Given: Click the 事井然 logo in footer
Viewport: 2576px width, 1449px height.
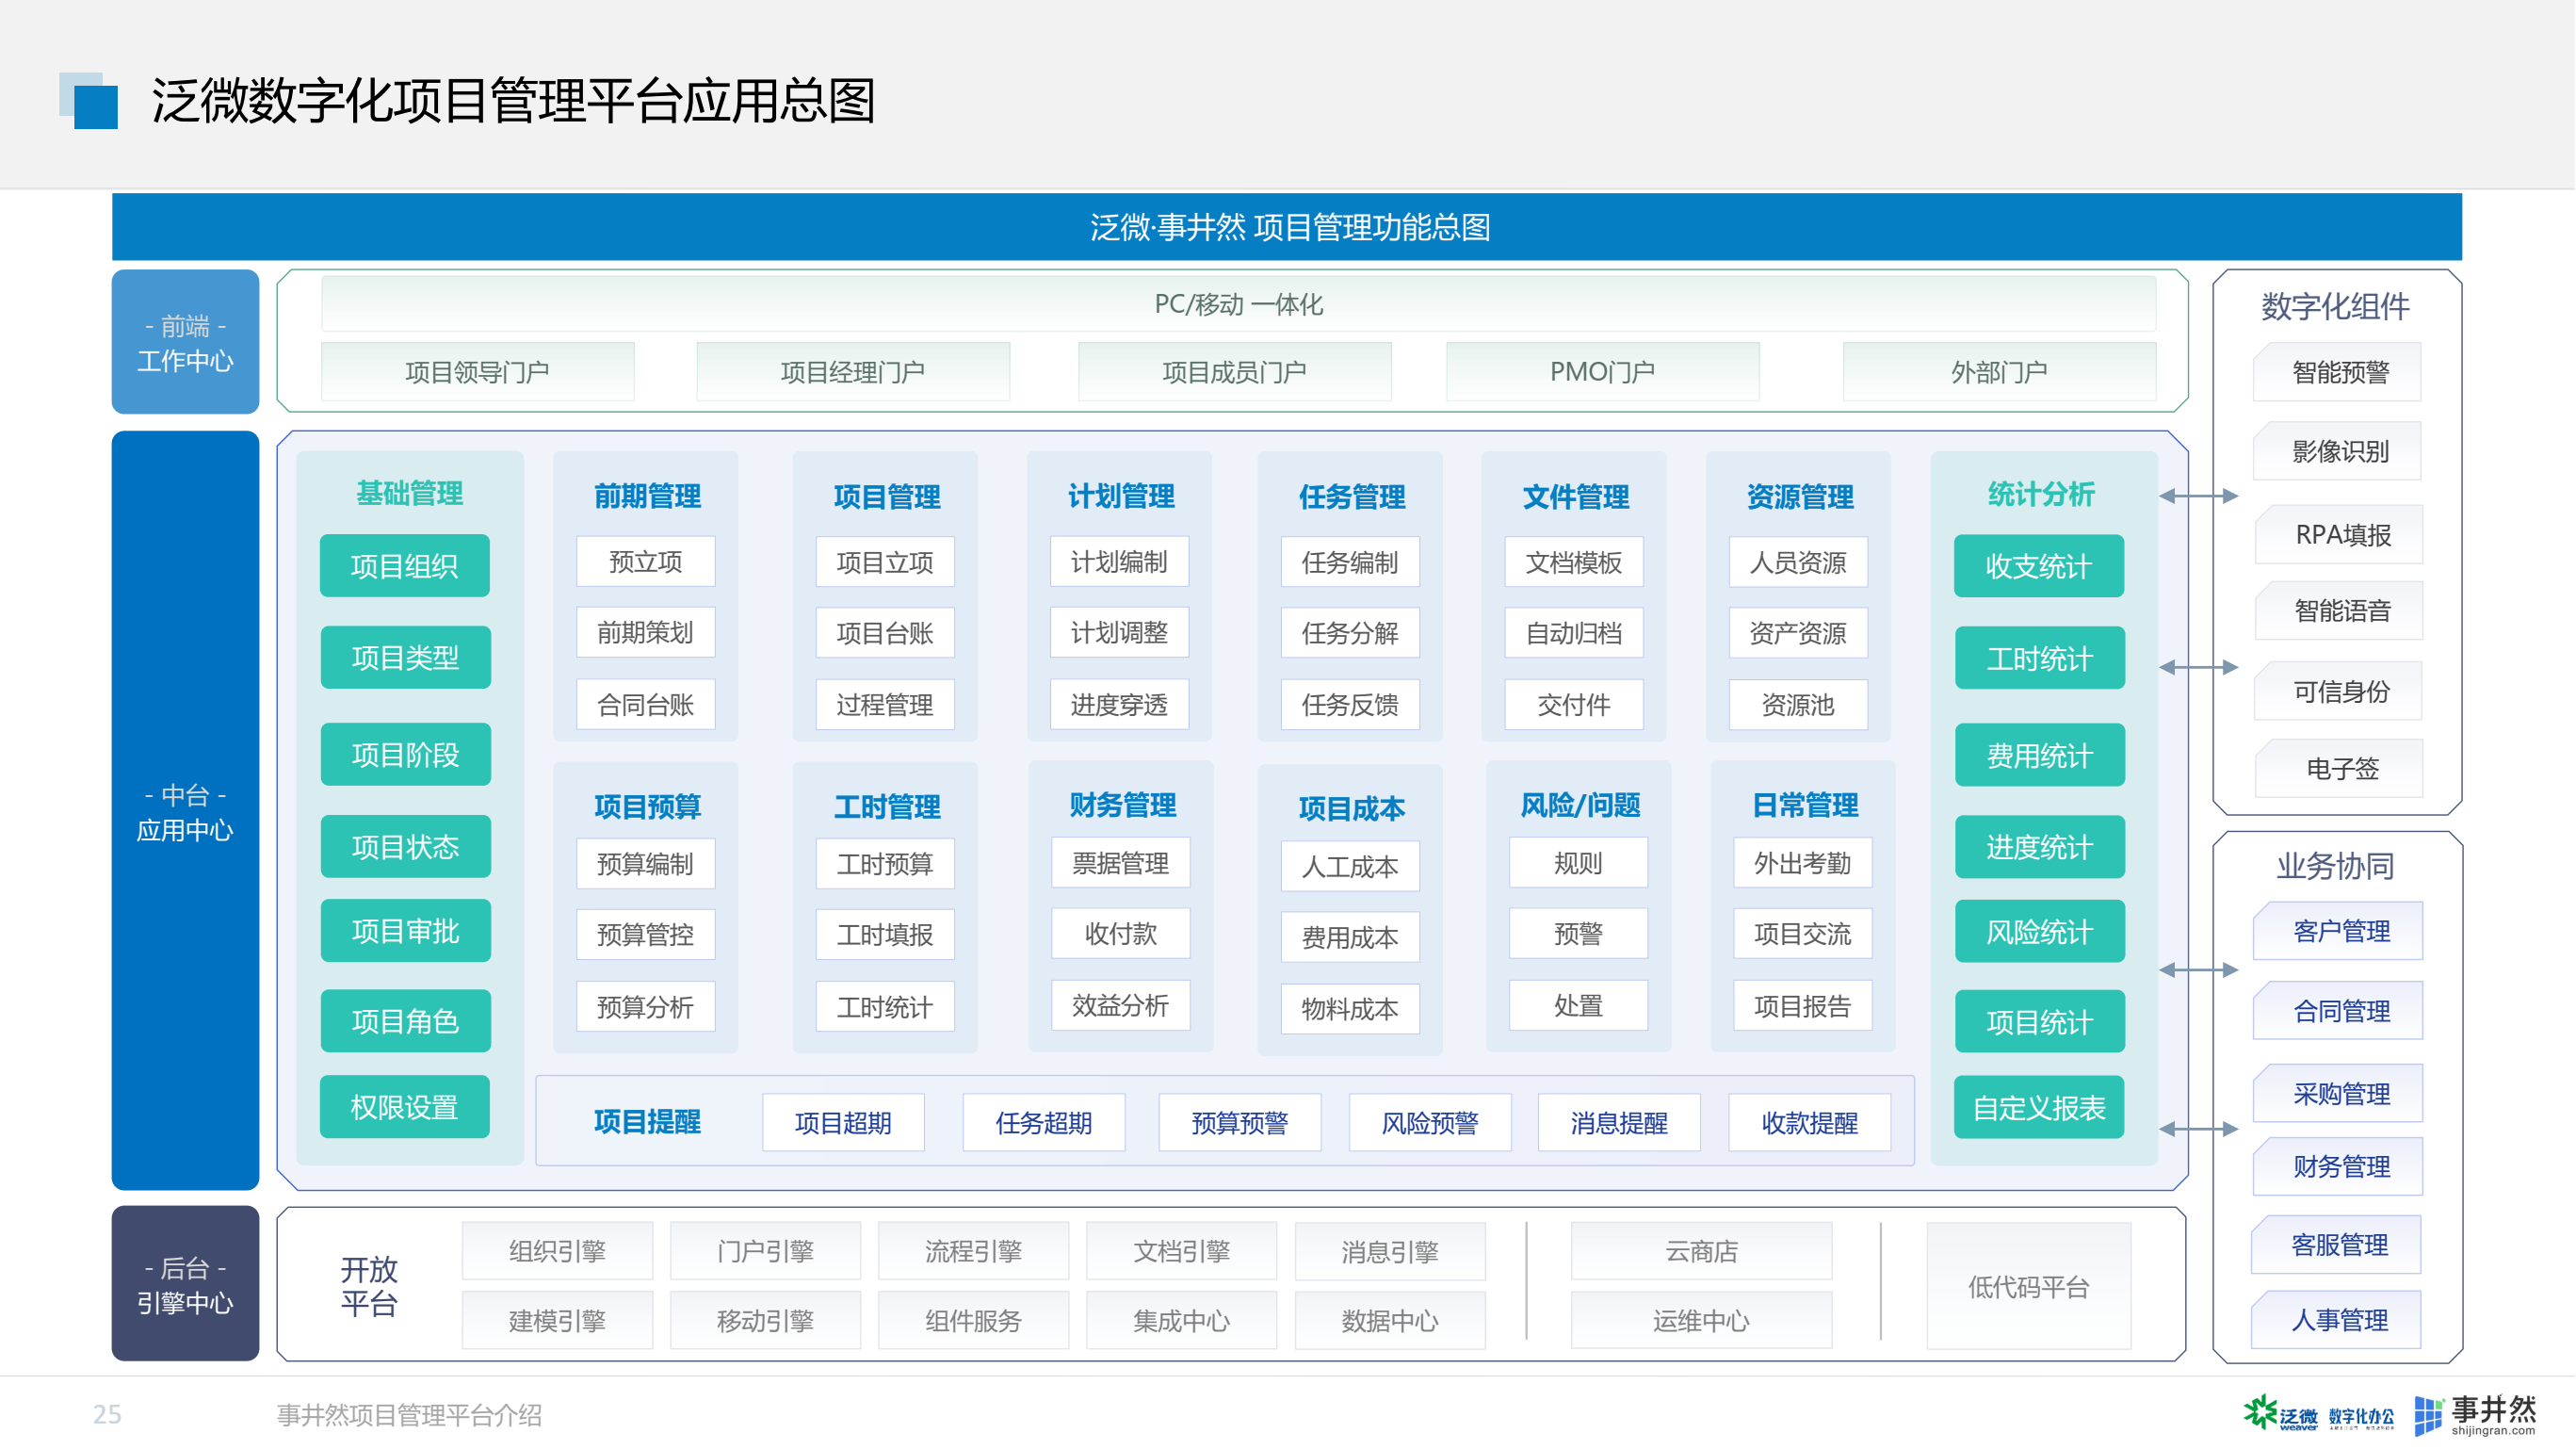Looking at the screenshot, I should (2476, 1415).
